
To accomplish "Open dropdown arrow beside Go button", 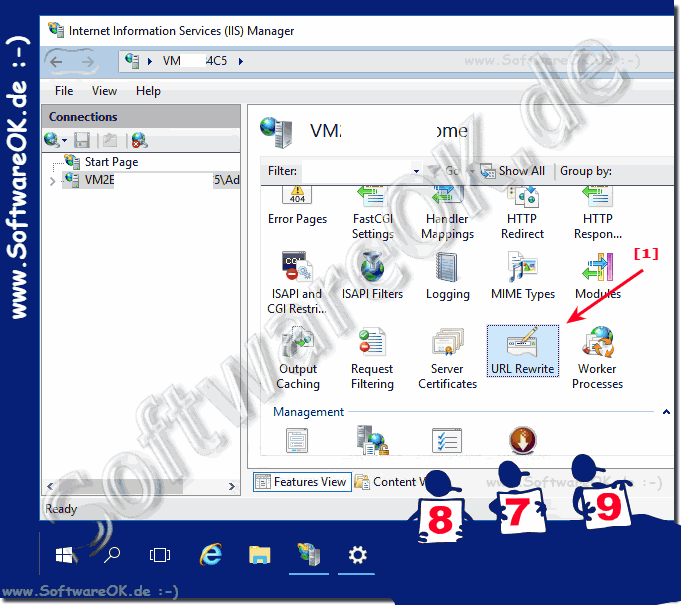I will click(x=471, y=171).
